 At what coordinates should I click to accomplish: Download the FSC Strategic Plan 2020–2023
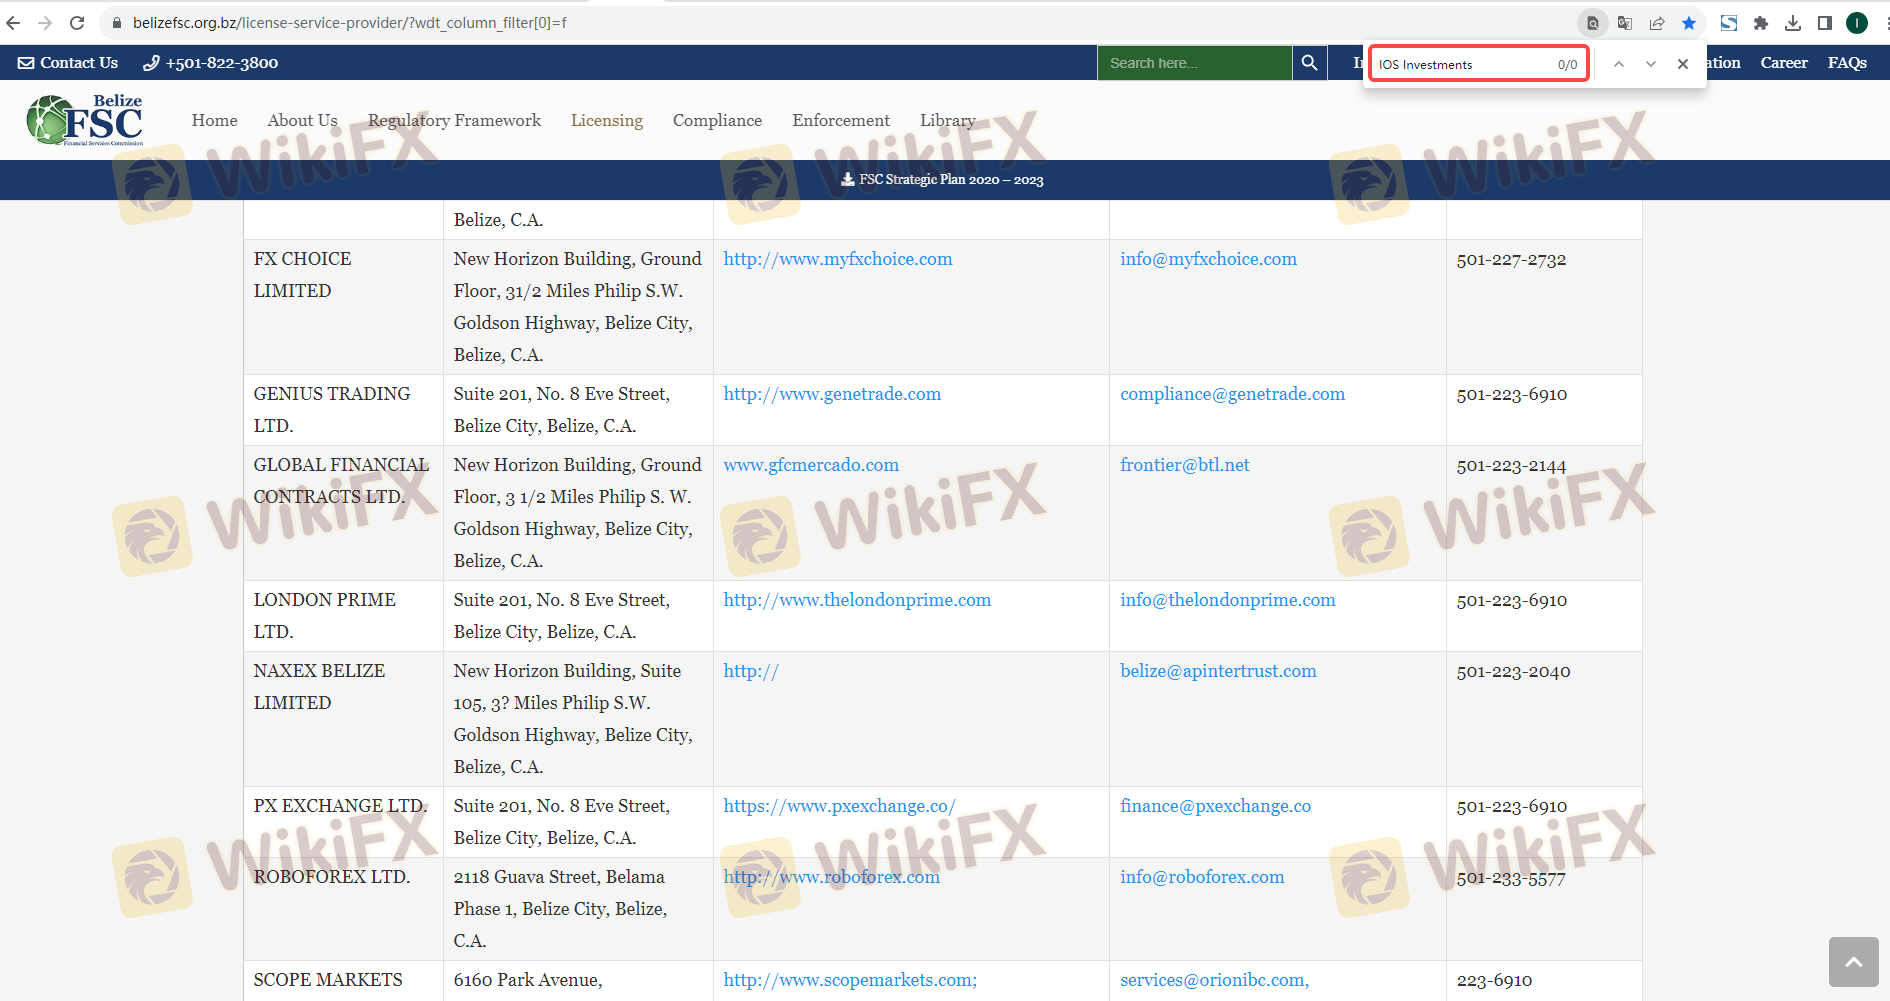943,180
